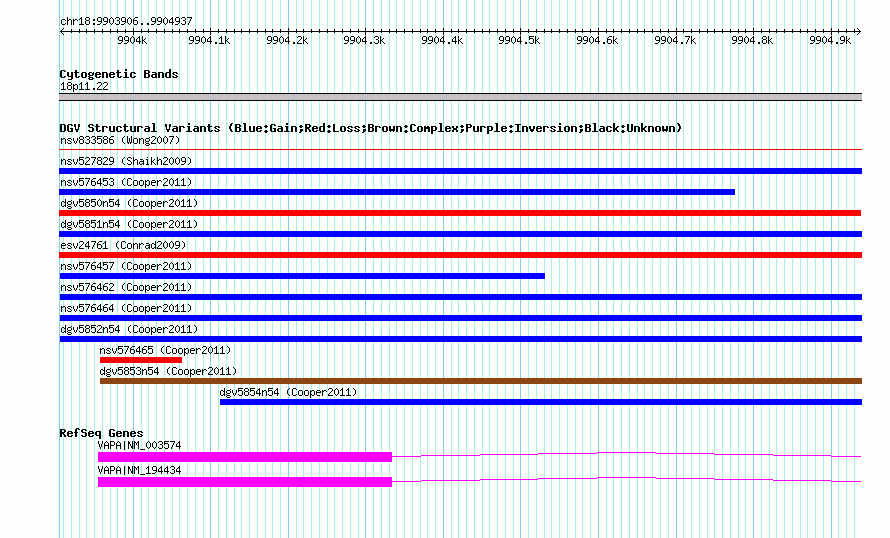The height and width of the screenshot is (538, 890).
Task: Click the 9904.8k ruler tick label
Action: 752,40
